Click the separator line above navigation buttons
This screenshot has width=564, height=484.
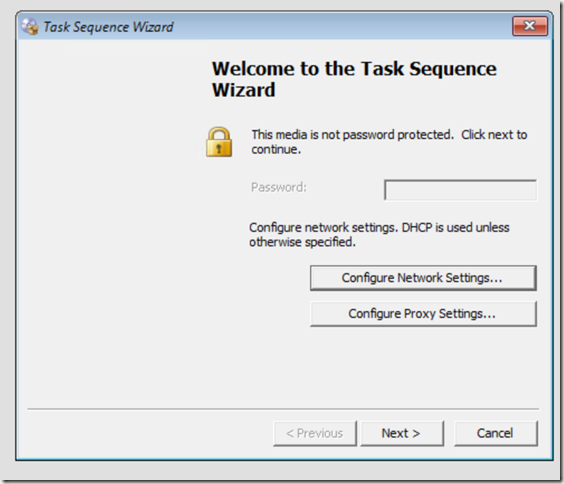[x=283, y=409]
